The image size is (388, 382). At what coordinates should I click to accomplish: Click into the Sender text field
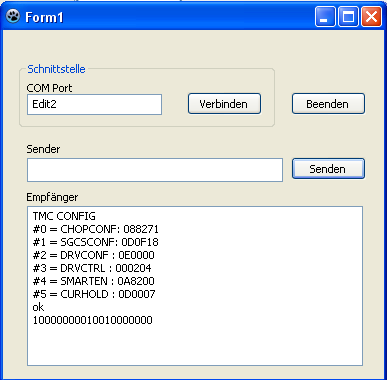click(x=155, y=170)
